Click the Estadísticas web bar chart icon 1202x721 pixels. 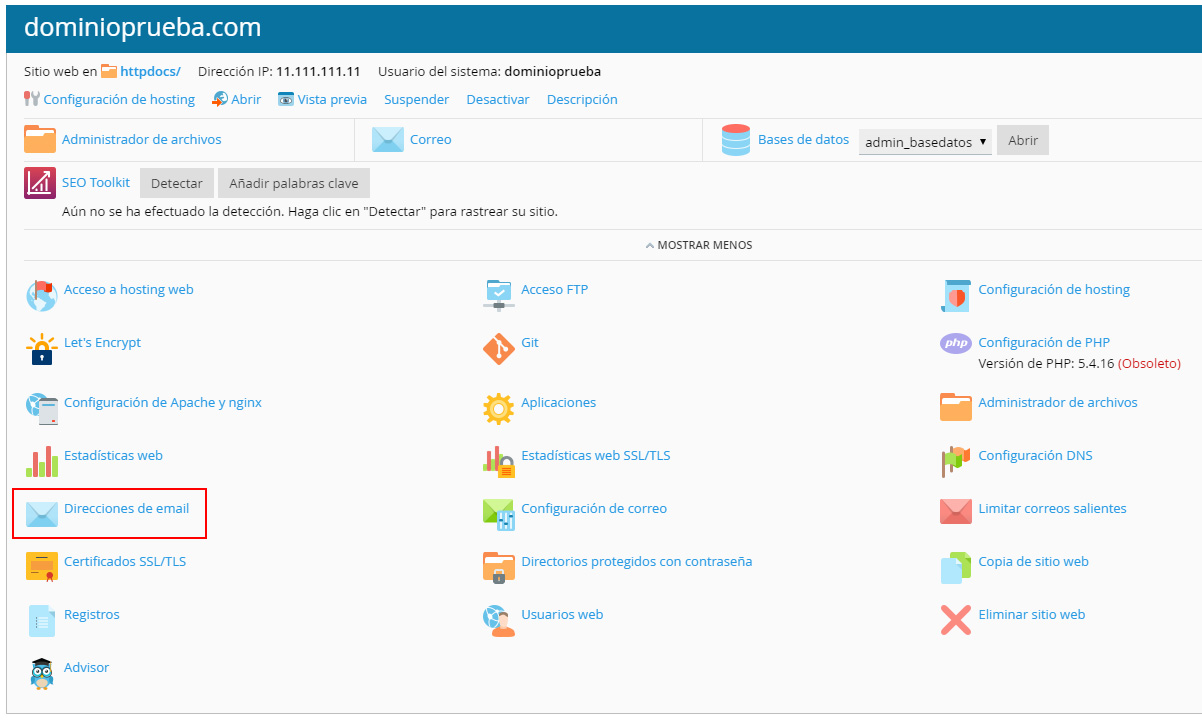pyautogui.click(x=41, y=461)
